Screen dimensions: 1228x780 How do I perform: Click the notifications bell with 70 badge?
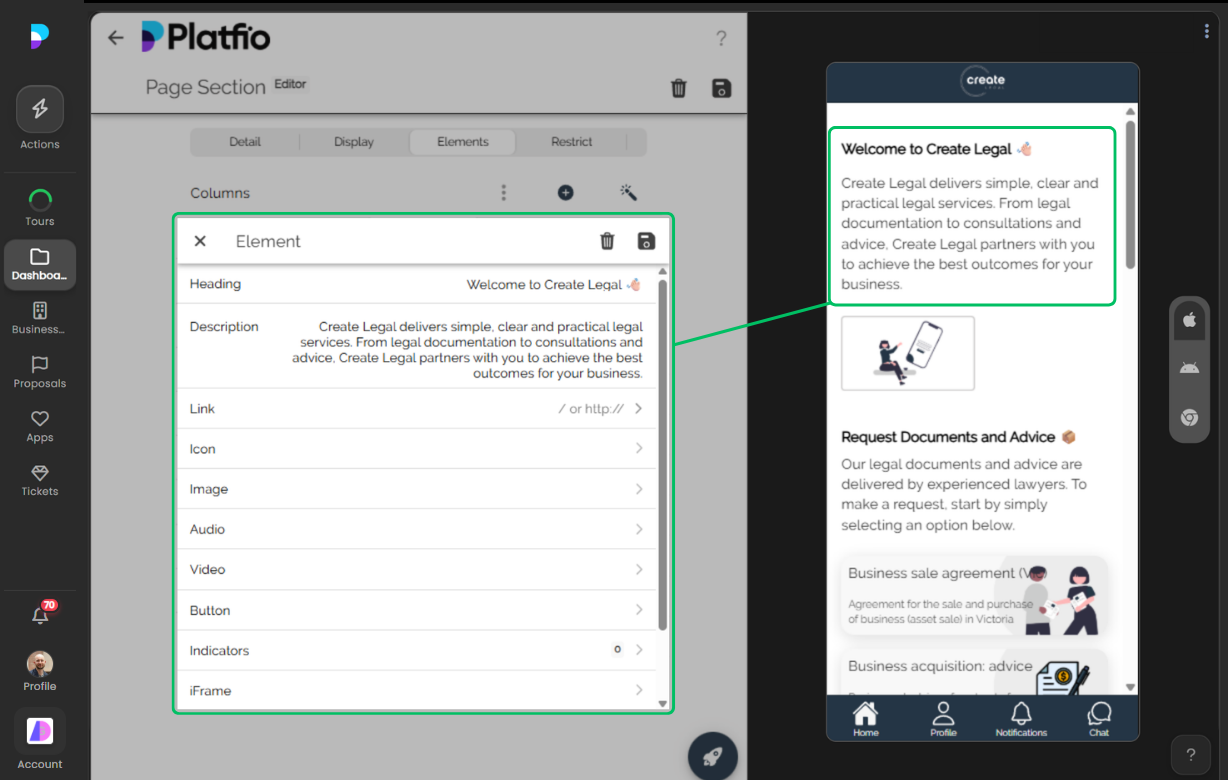click(40, 614)
